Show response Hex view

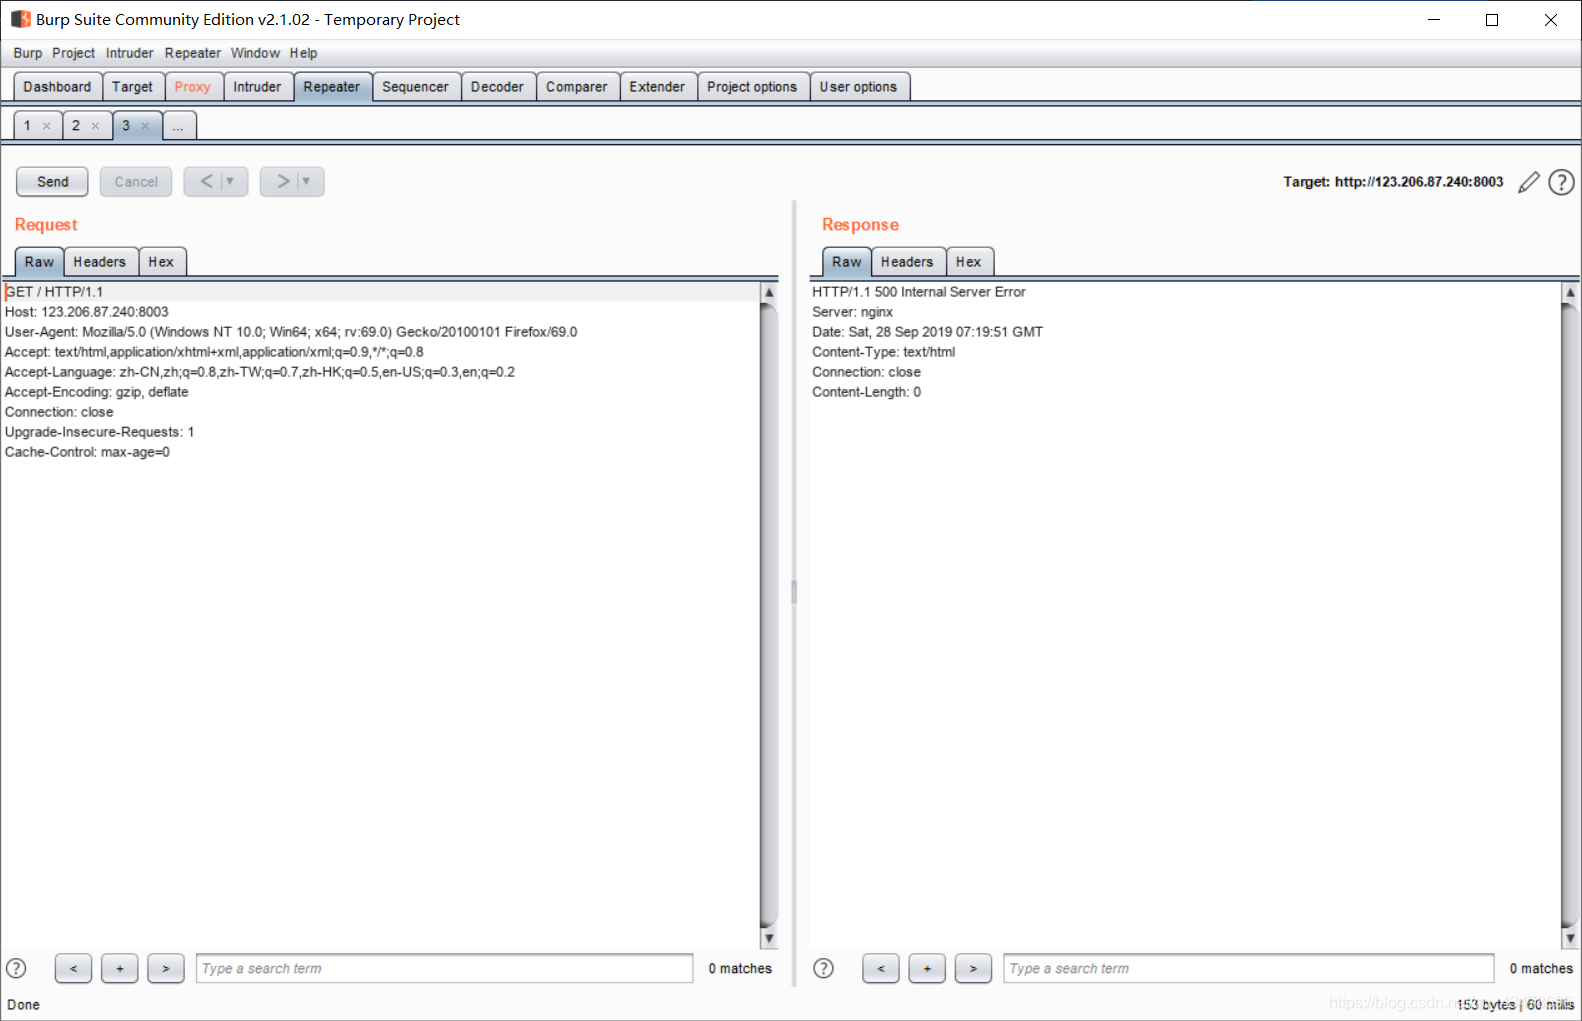pyautogui.click(x=968, y=262)
